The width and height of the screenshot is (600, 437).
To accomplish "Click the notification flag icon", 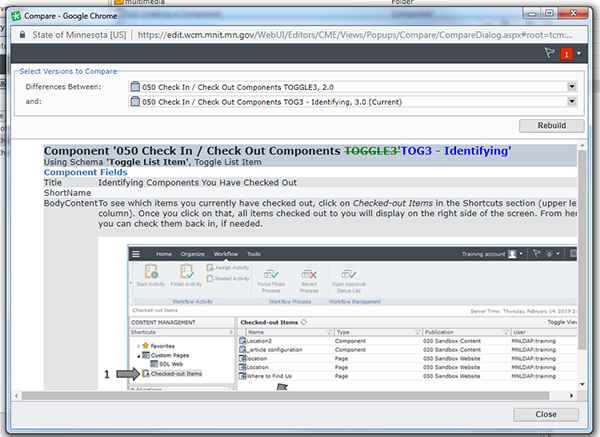I will coord(549,52).
